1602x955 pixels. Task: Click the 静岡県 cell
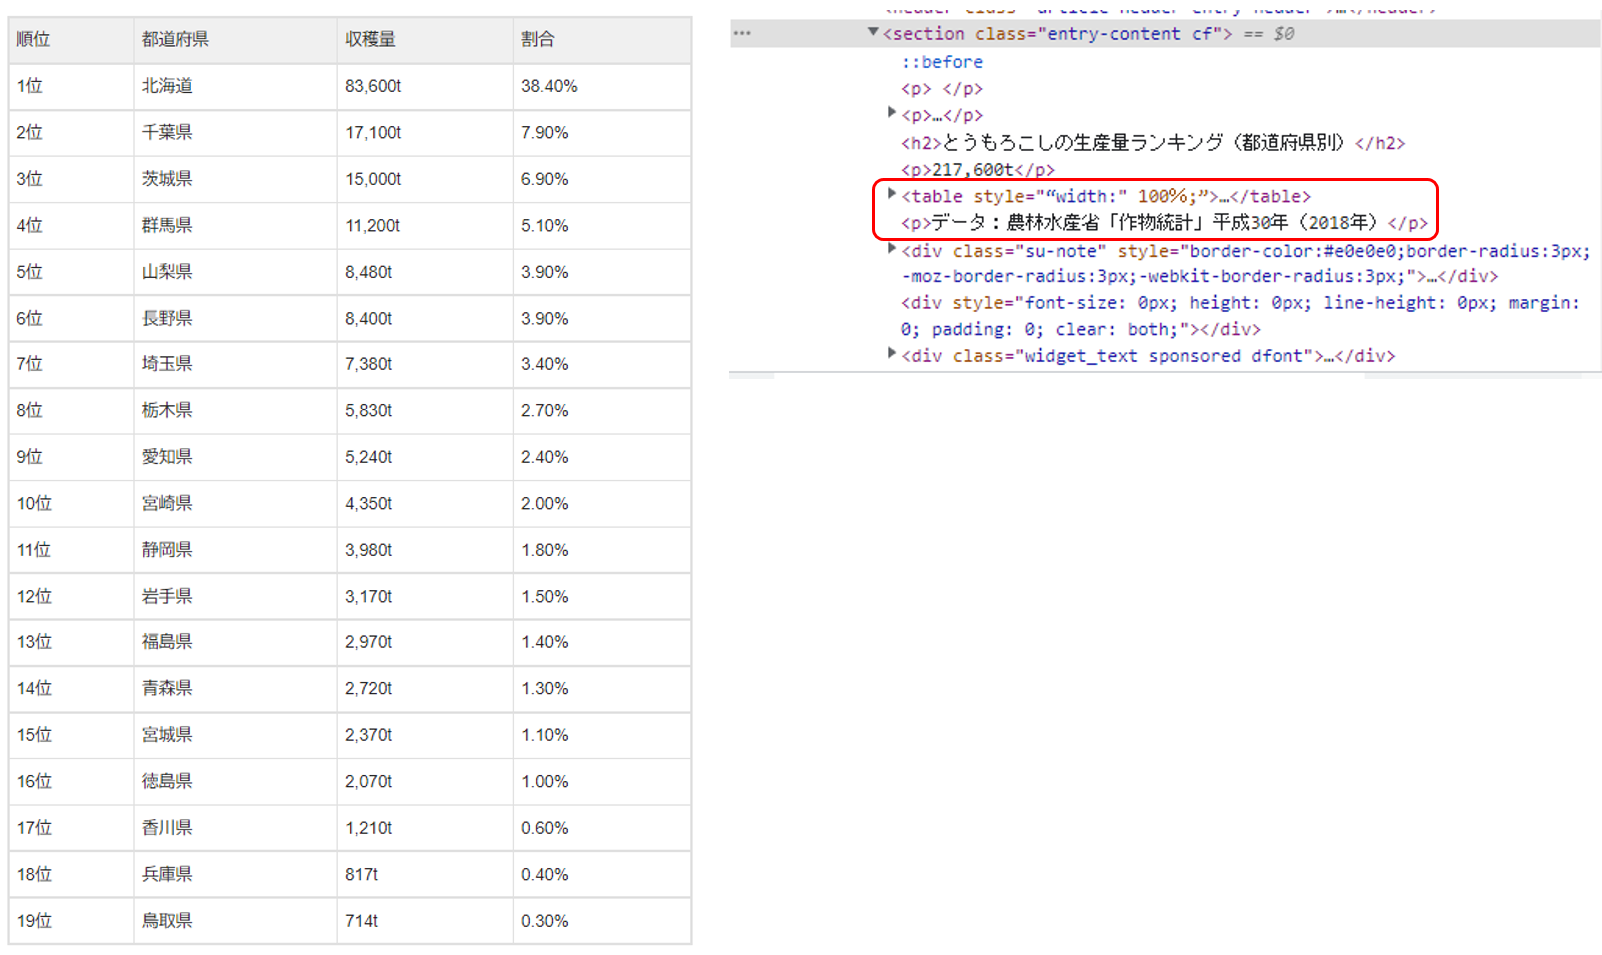coord(235,550)
